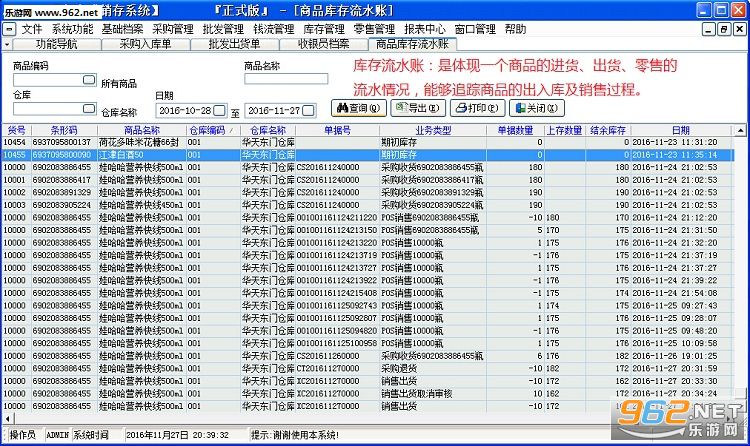Sort by 仓库名称 column header
The width and height of the screenshot is (750, 446).
pos(268,130)
